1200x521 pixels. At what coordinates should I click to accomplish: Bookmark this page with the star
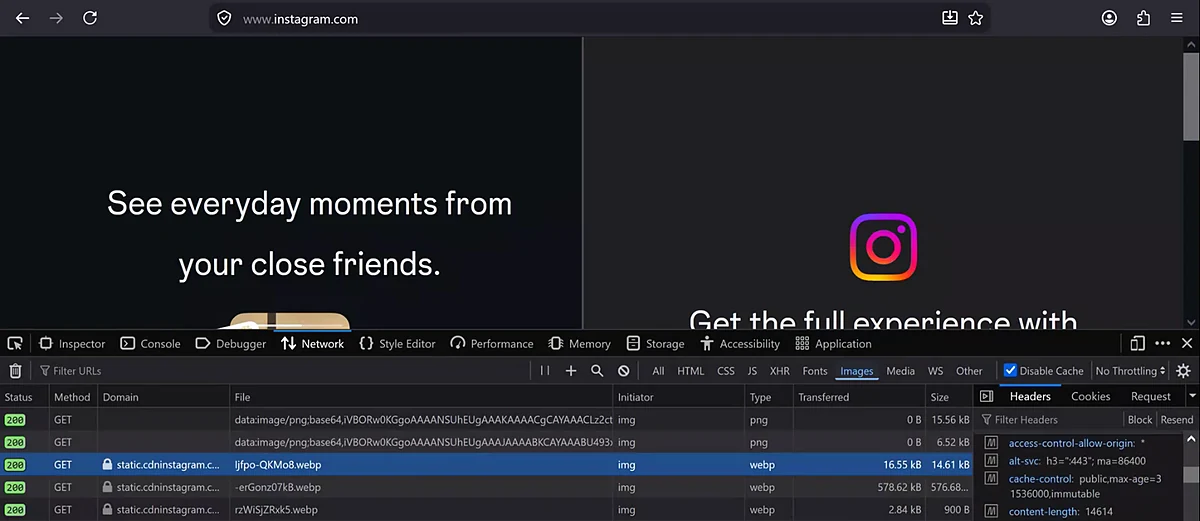tap(976, 18)
